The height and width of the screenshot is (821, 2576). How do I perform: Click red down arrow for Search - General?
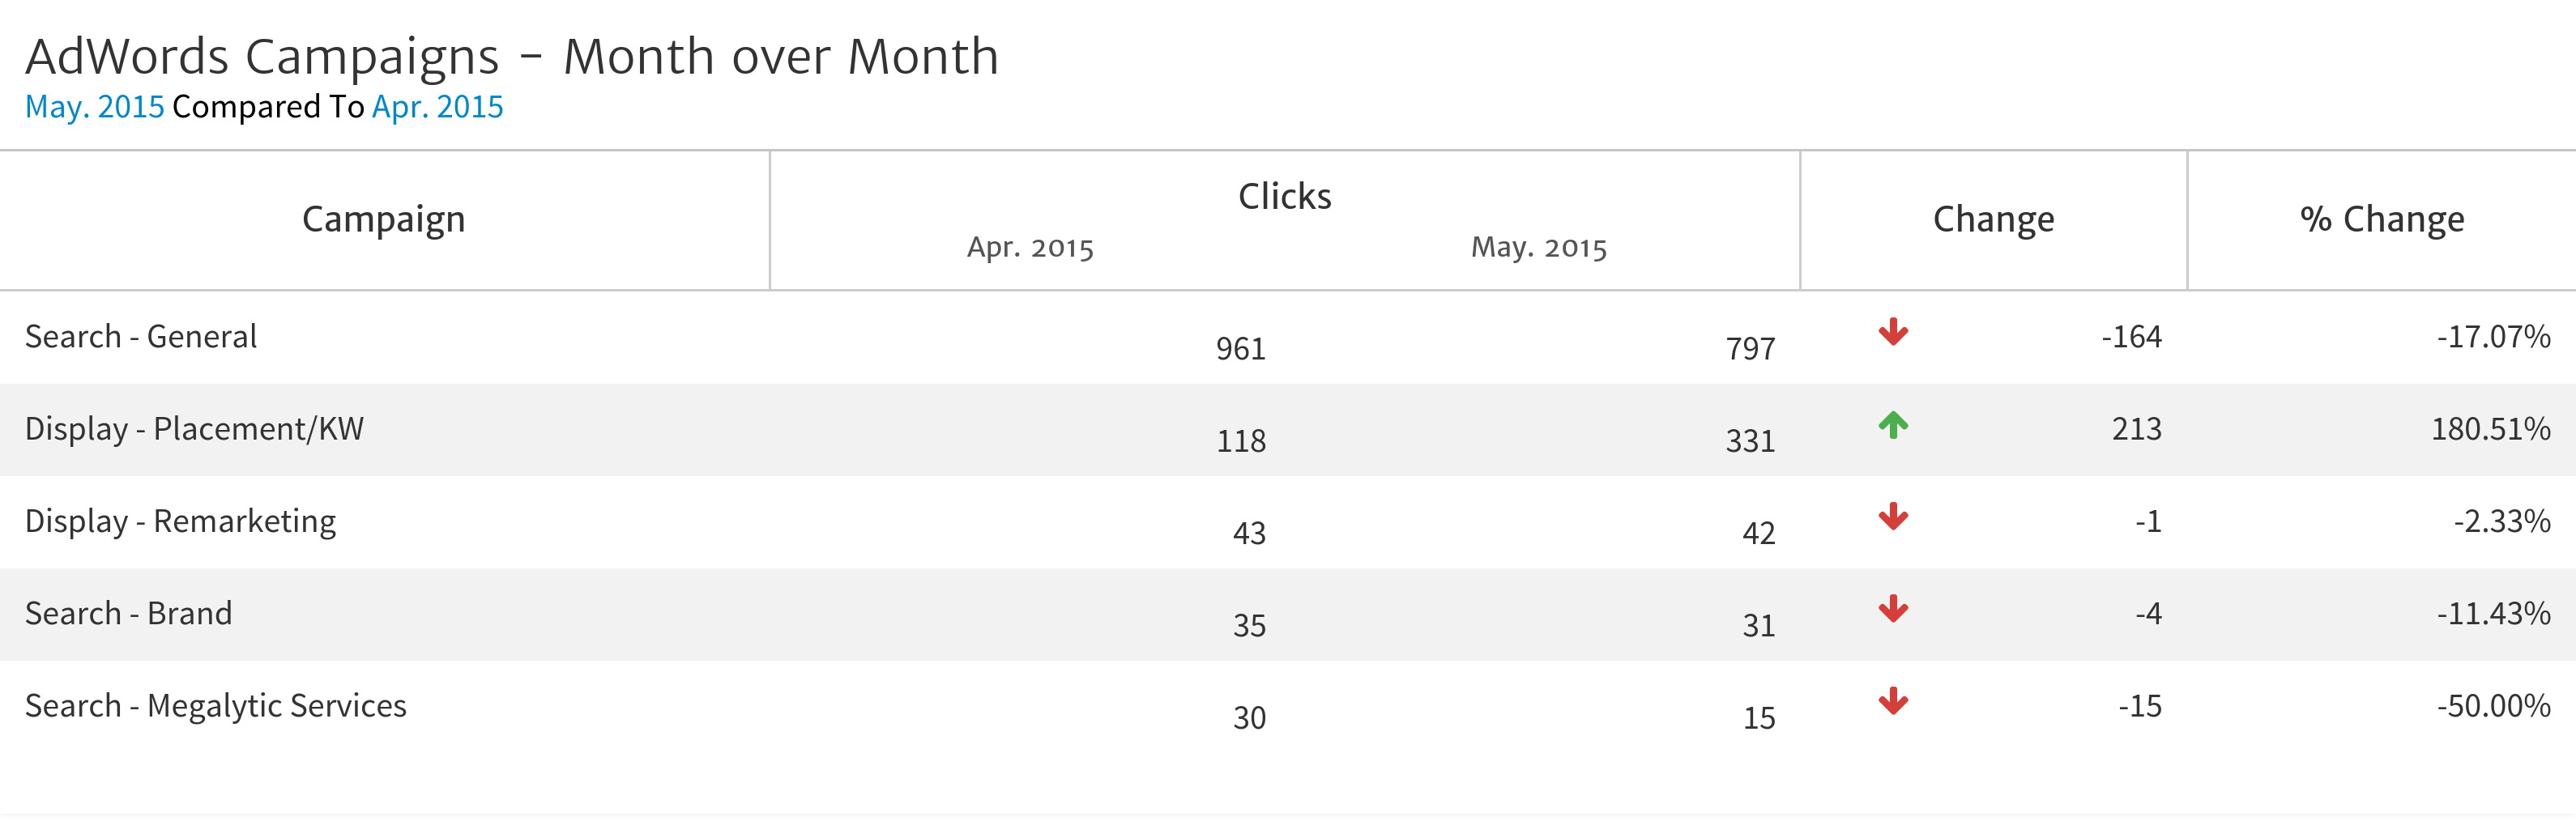[x=1892, y=332]
